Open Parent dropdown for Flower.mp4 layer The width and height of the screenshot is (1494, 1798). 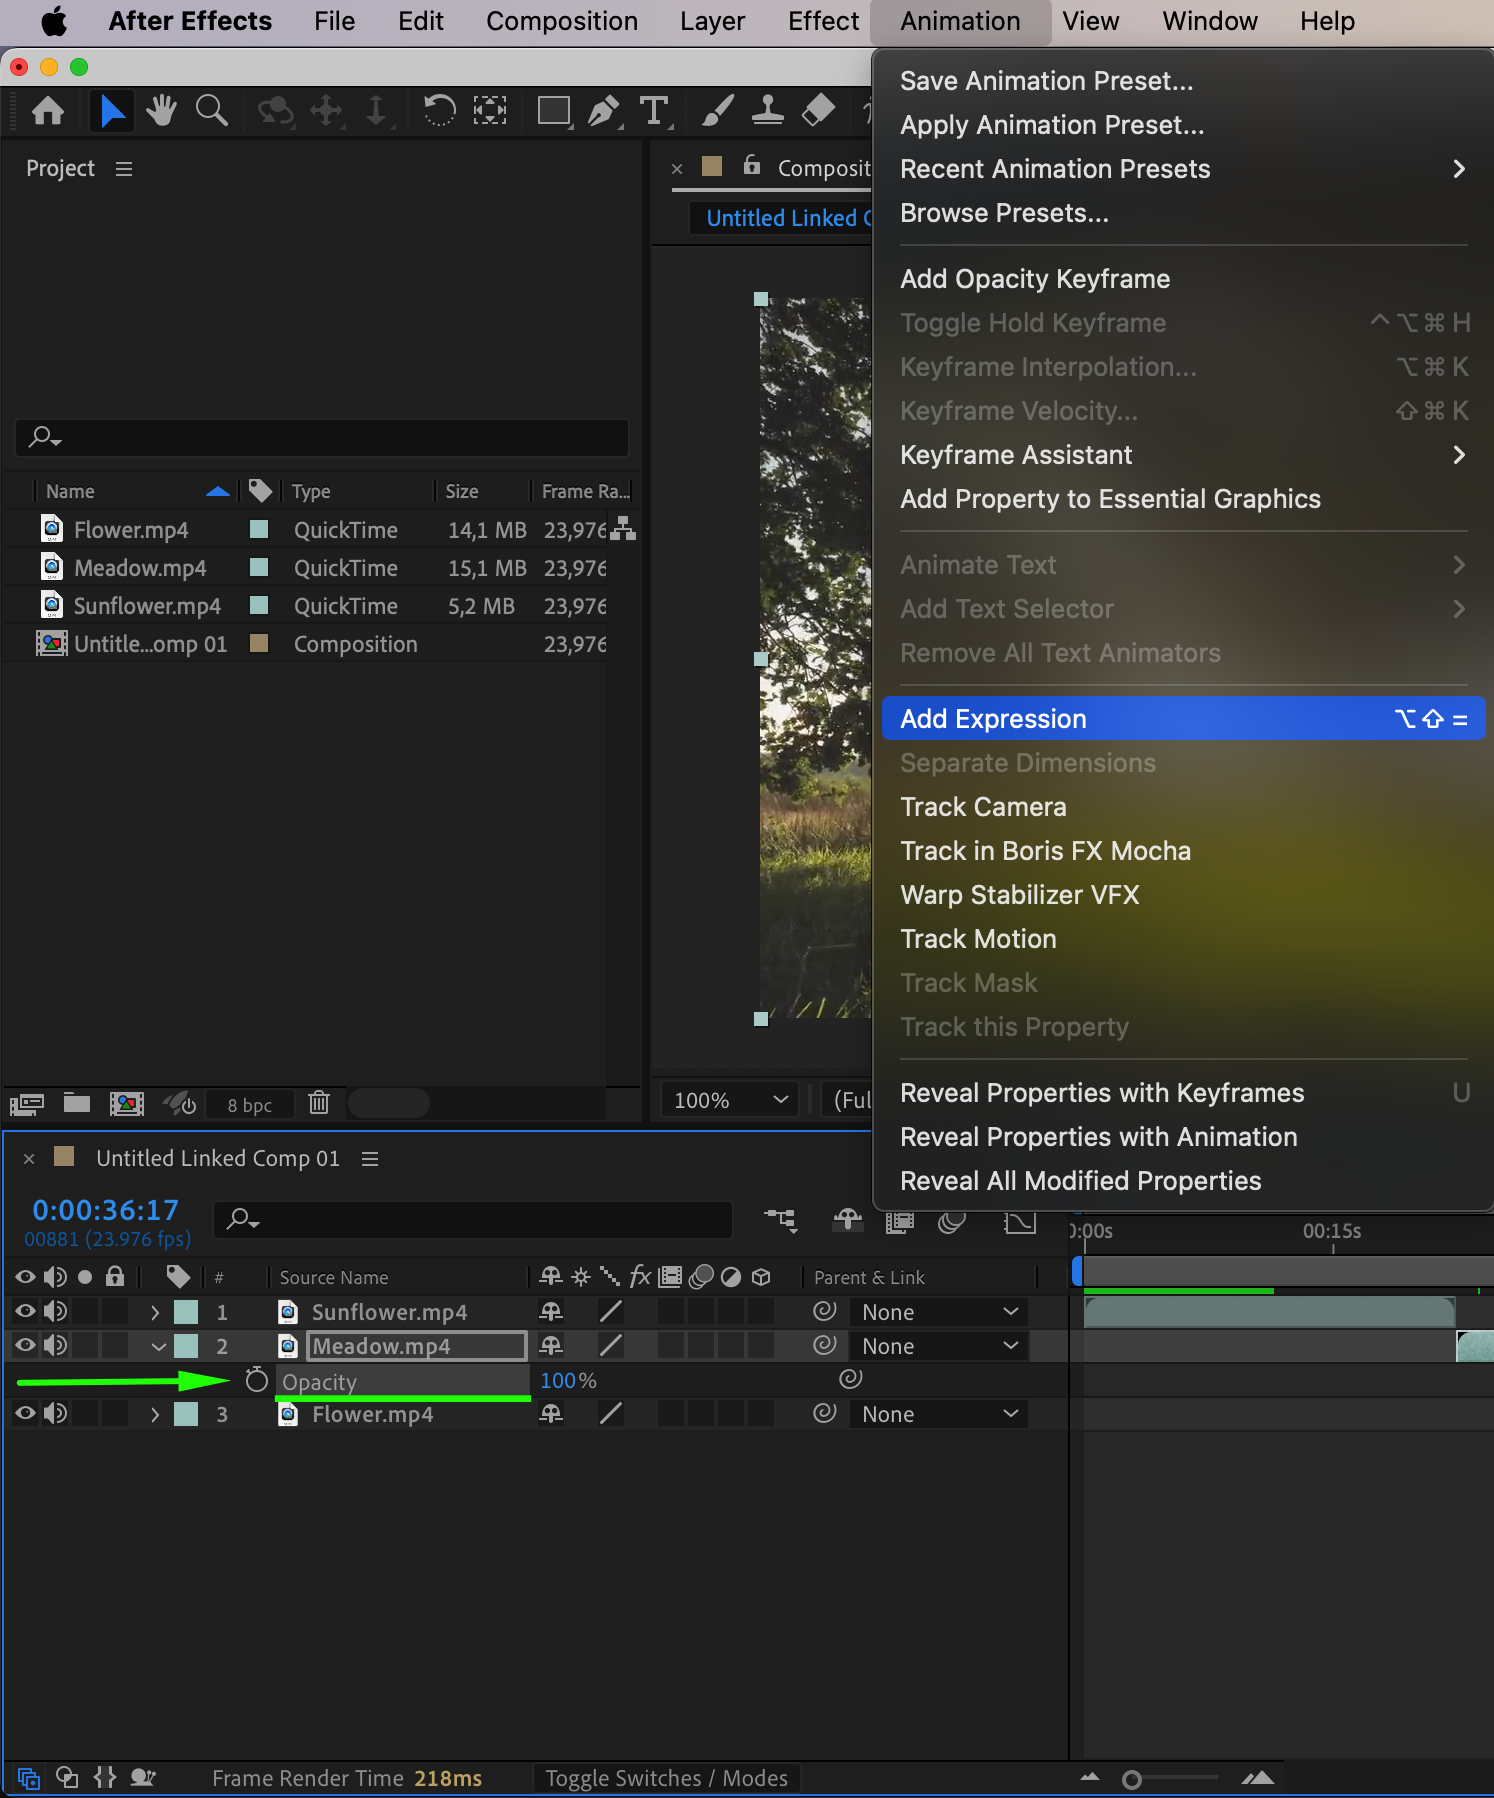pyautogui.click(x=939, y=1414)
